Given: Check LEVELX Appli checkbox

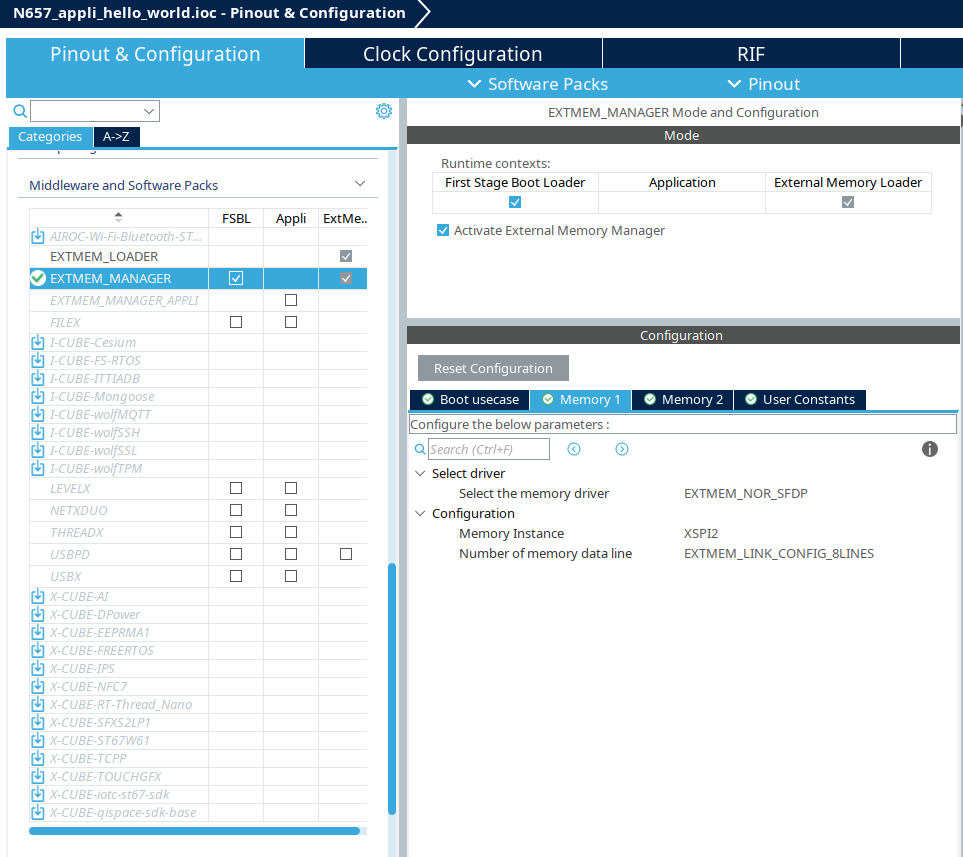Looking at the screenshot, I should coord(291,488).
